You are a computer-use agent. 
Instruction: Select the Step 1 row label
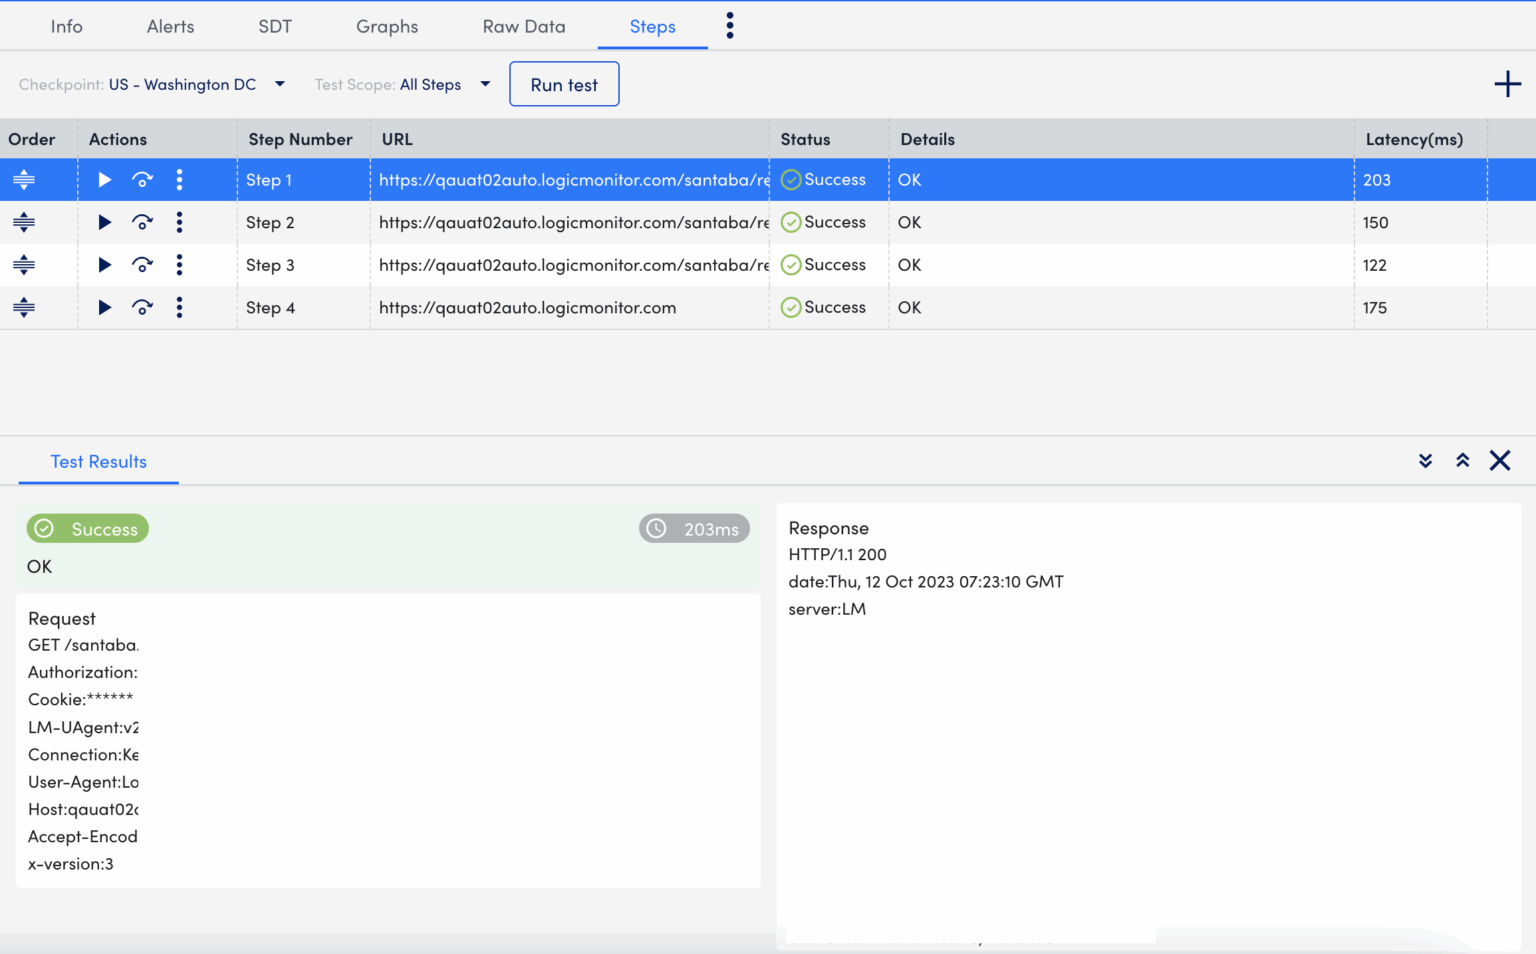(269, 180)
